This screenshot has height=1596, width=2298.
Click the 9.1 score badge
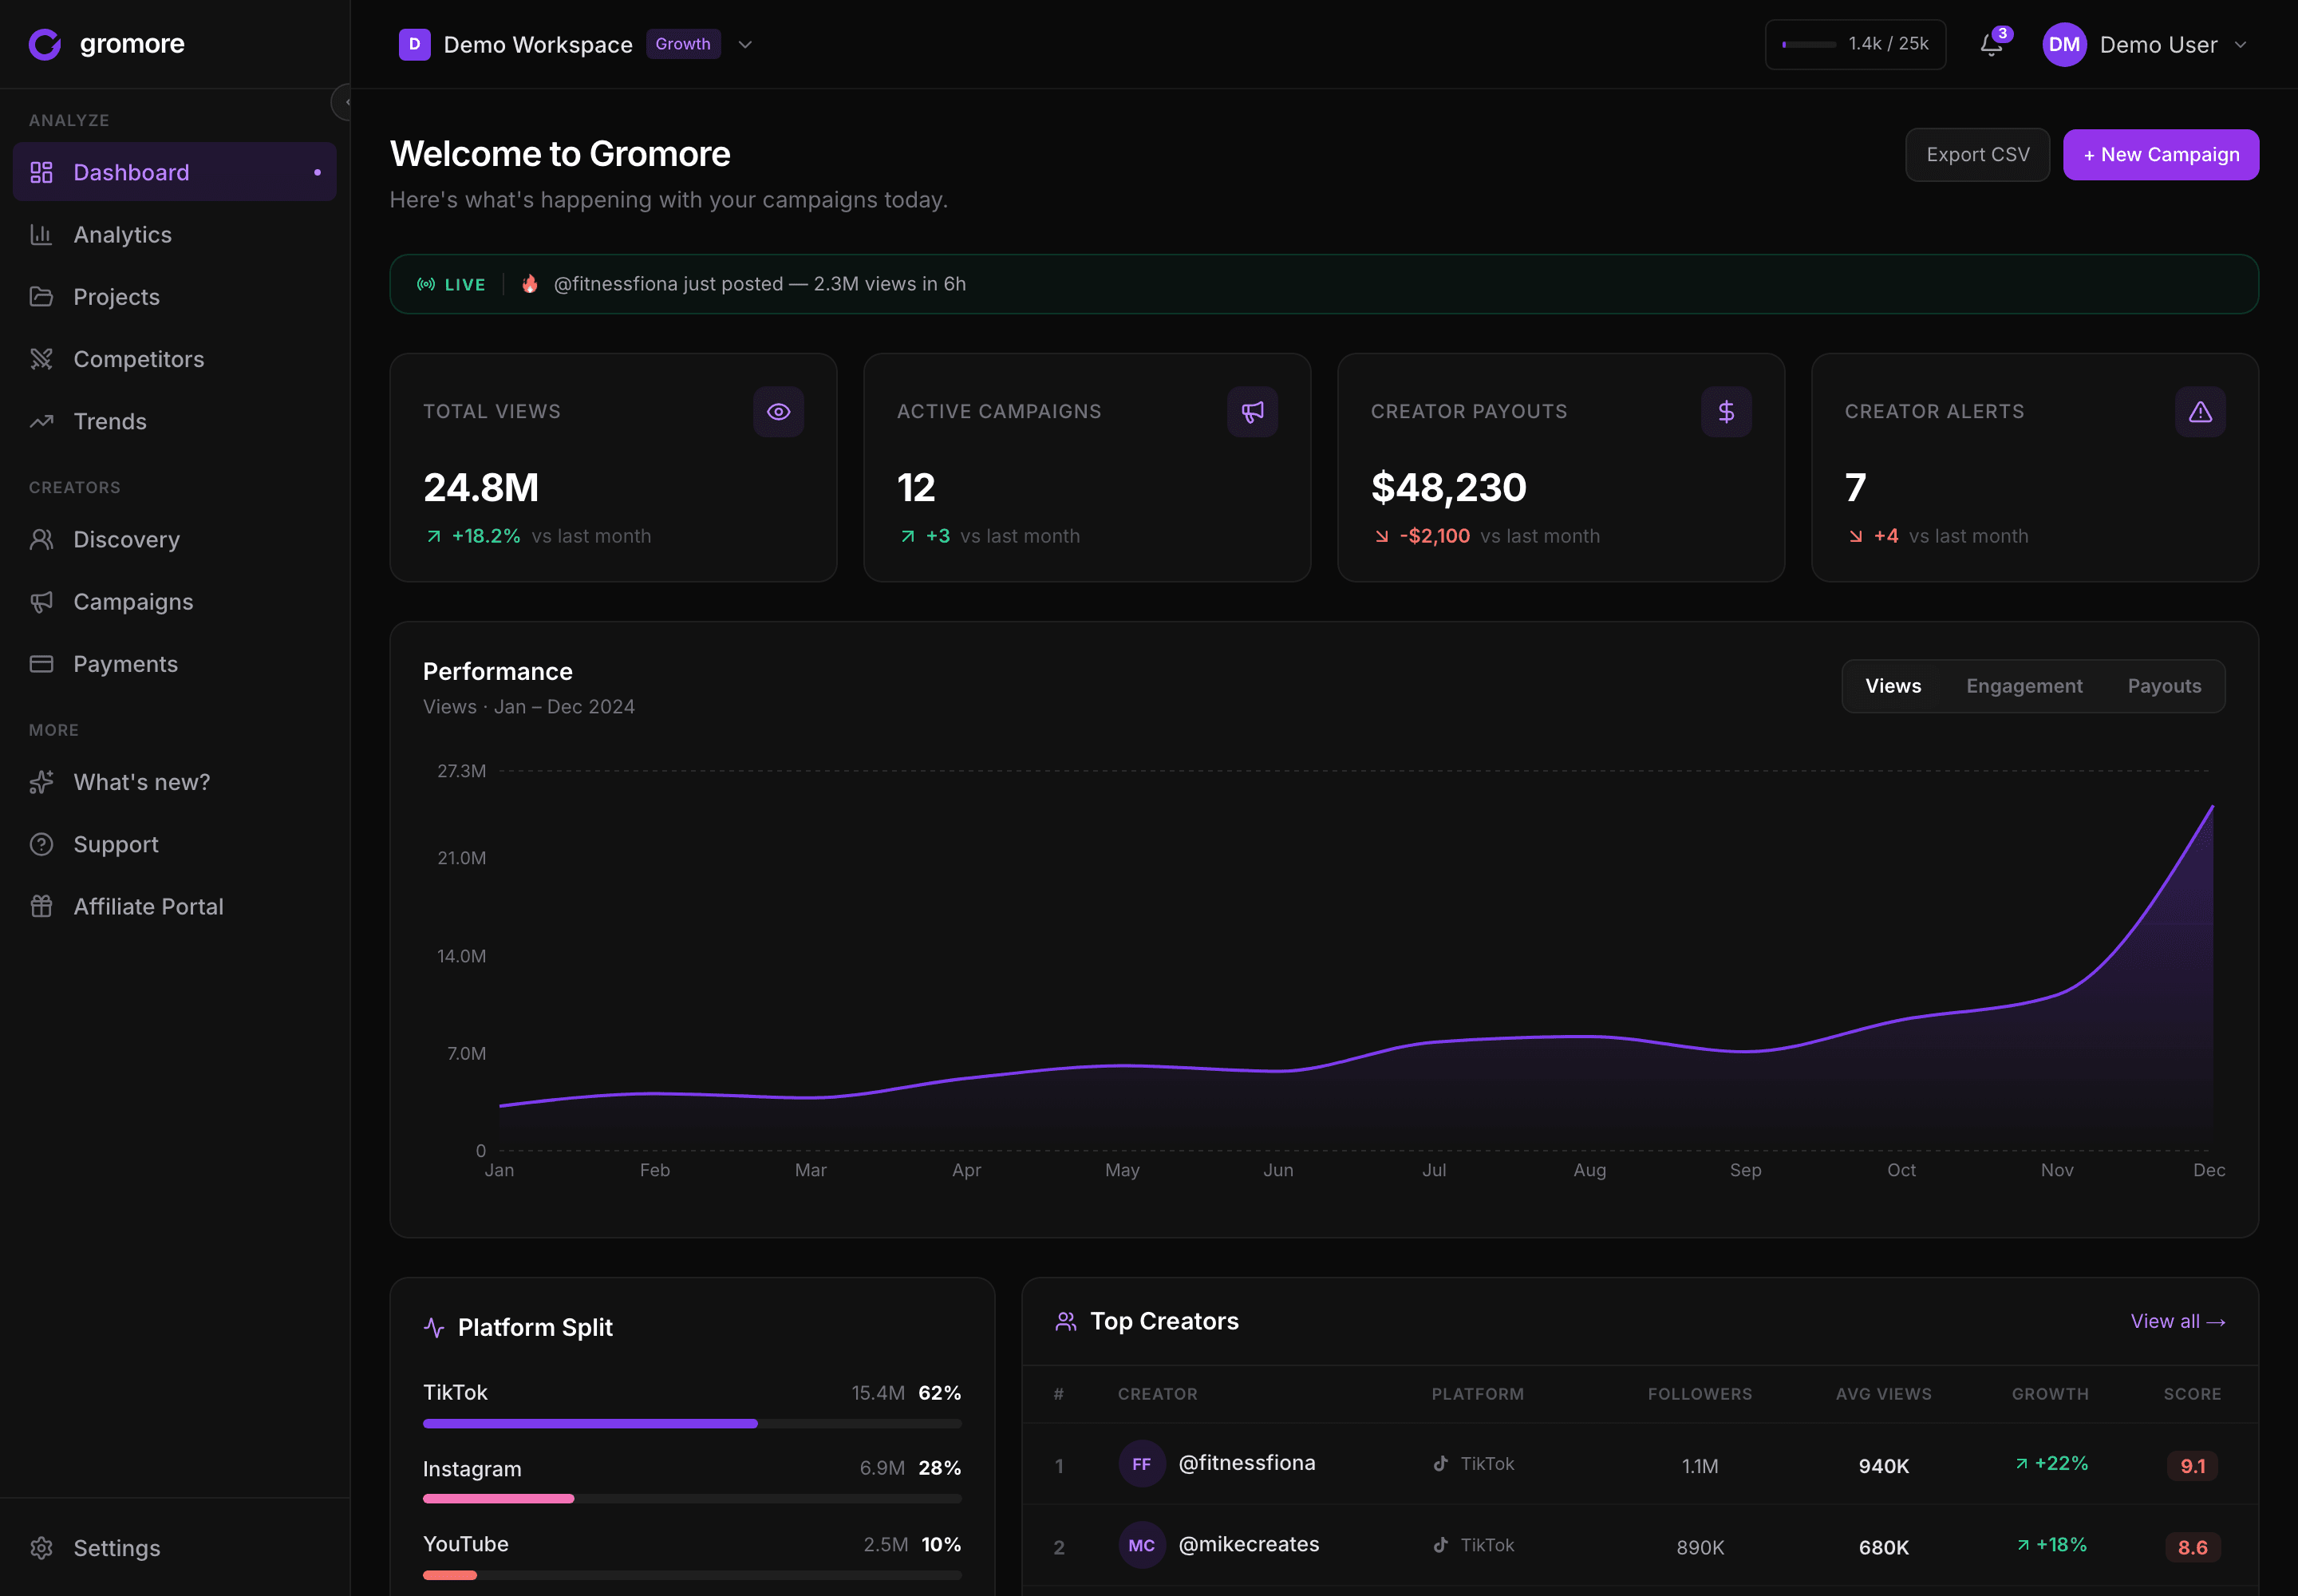pyautogui.click(x=2192, y=1466)
